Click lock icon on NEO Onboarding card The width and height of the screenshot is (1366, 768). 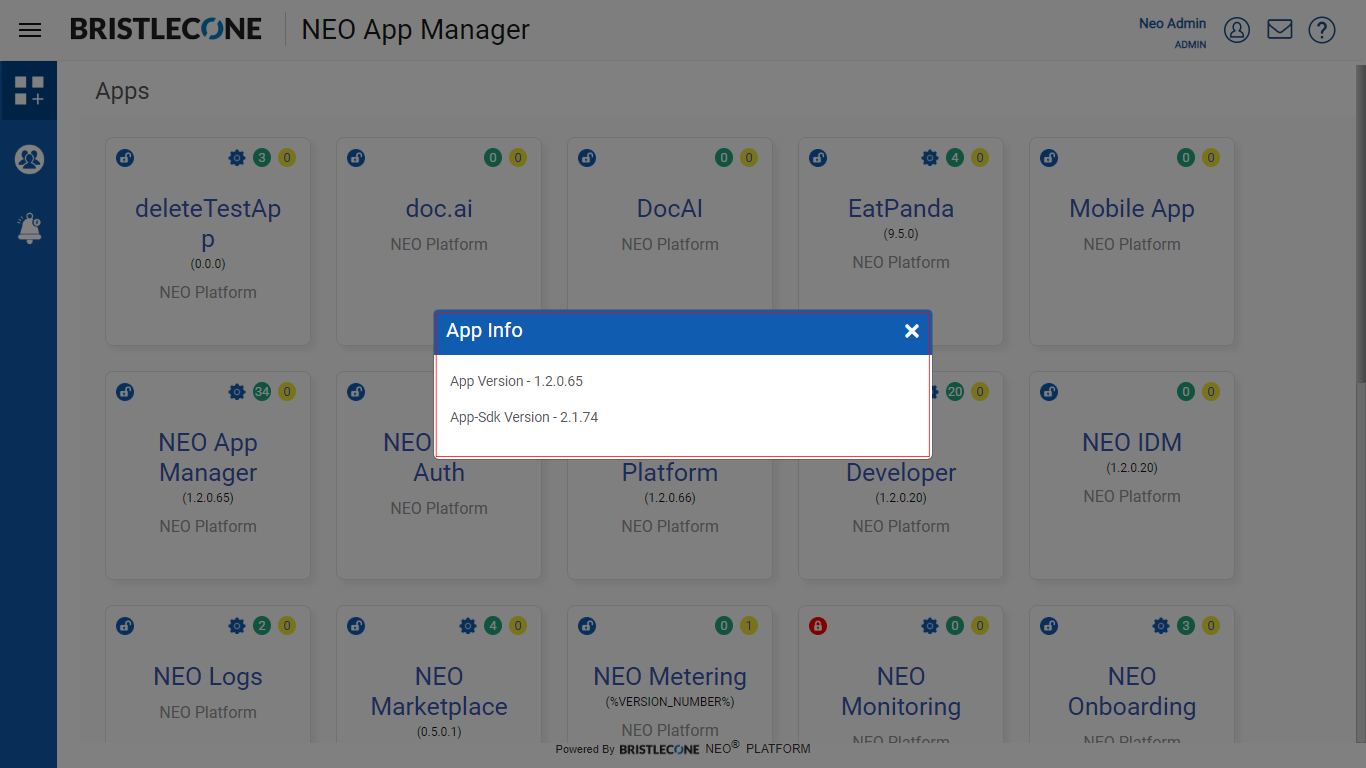pos(1049,625)
